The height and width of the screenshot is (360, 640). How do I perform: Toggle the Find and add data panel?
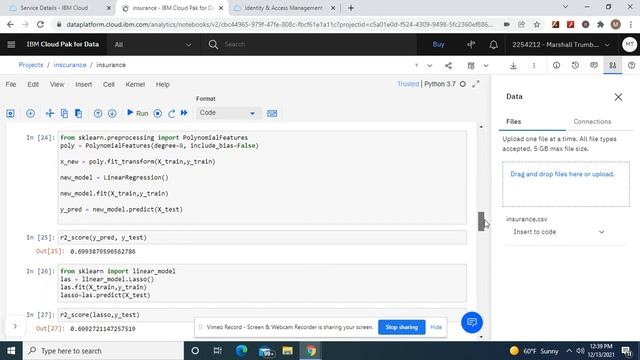pos(613,65)
